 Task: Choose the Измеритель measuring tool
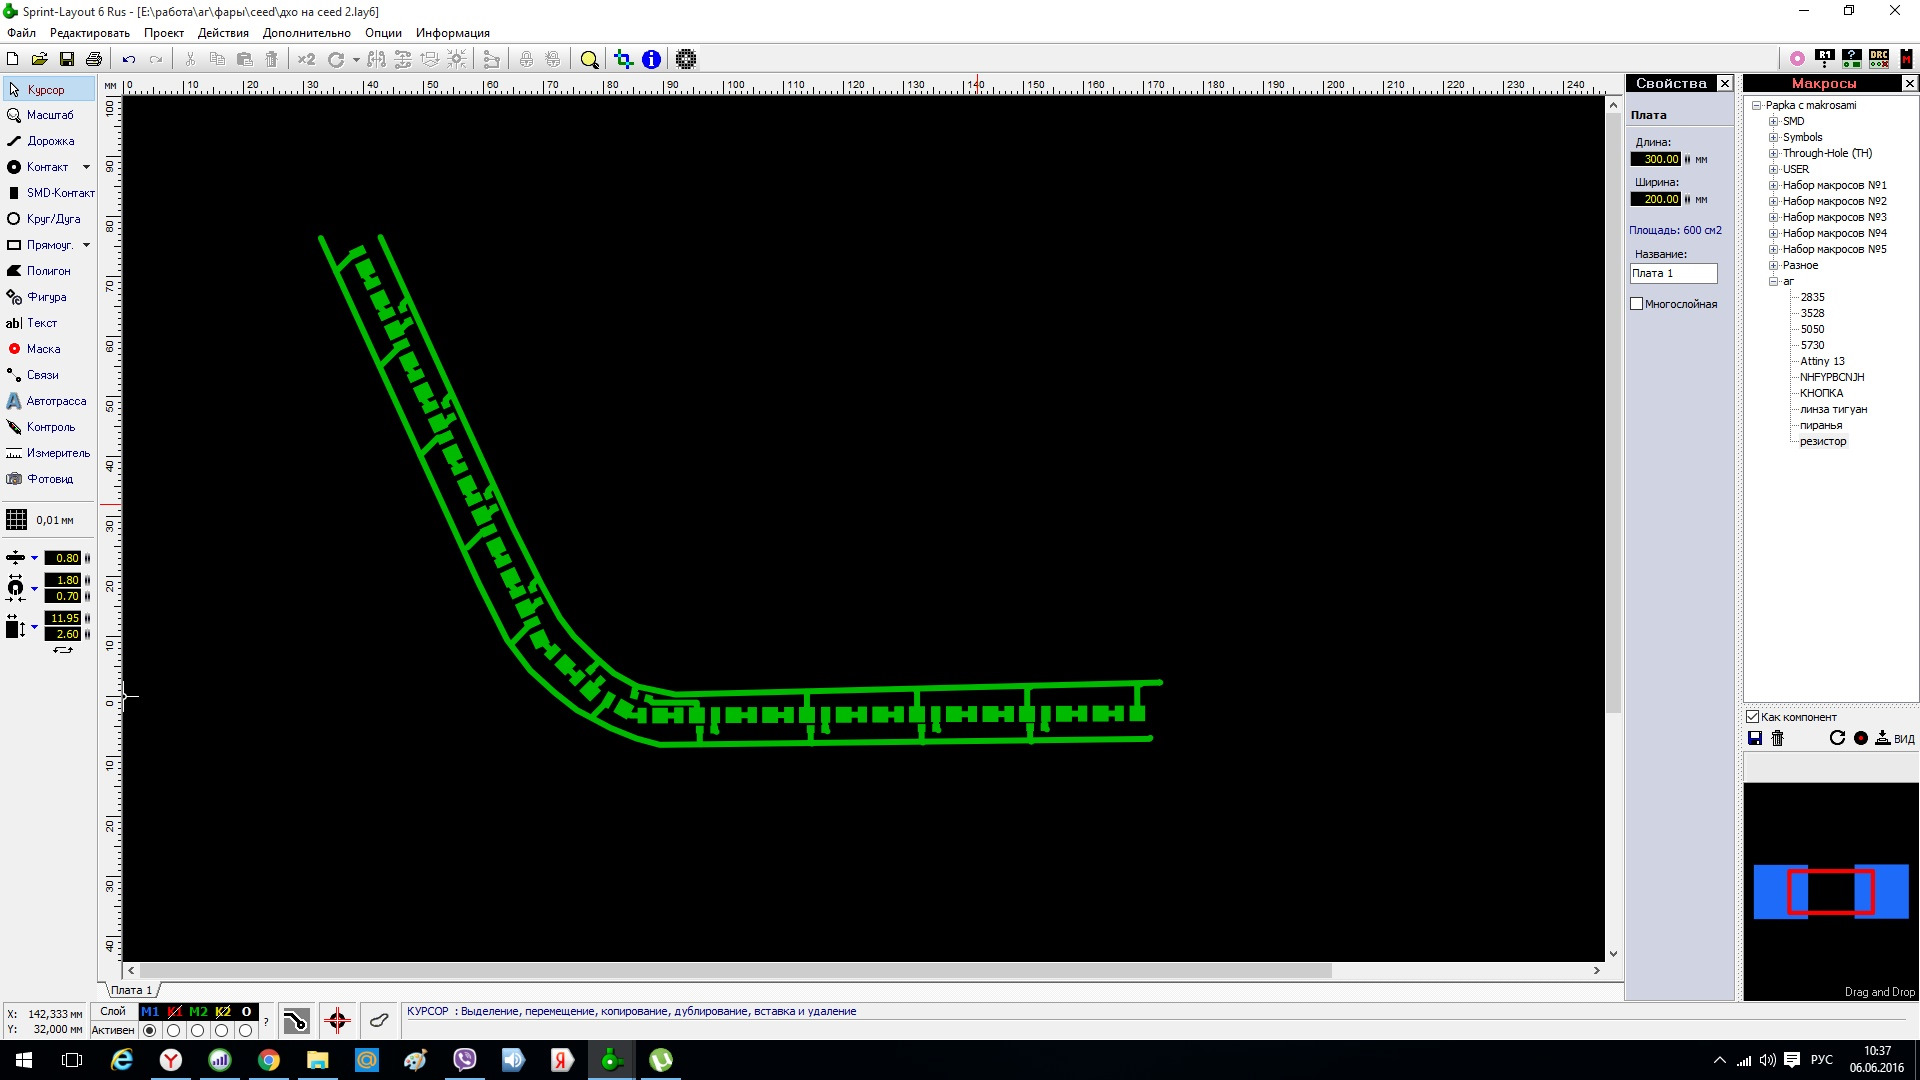tap(57, 453)
